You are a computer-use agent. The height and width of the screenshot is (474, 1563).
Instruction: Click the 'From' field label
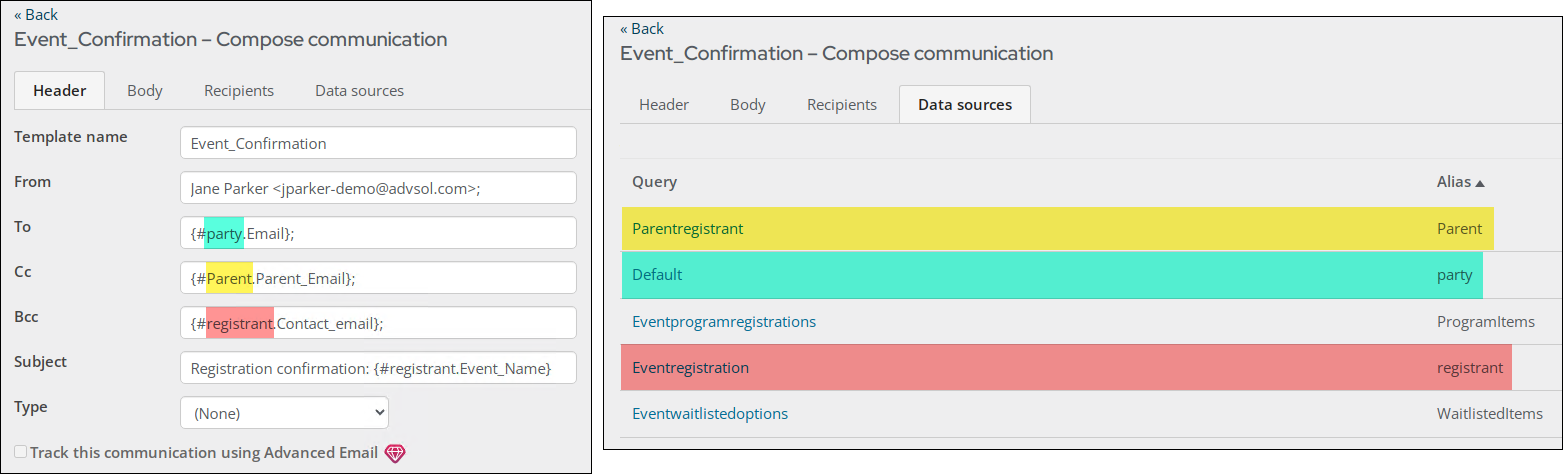[x=32, y=181]
